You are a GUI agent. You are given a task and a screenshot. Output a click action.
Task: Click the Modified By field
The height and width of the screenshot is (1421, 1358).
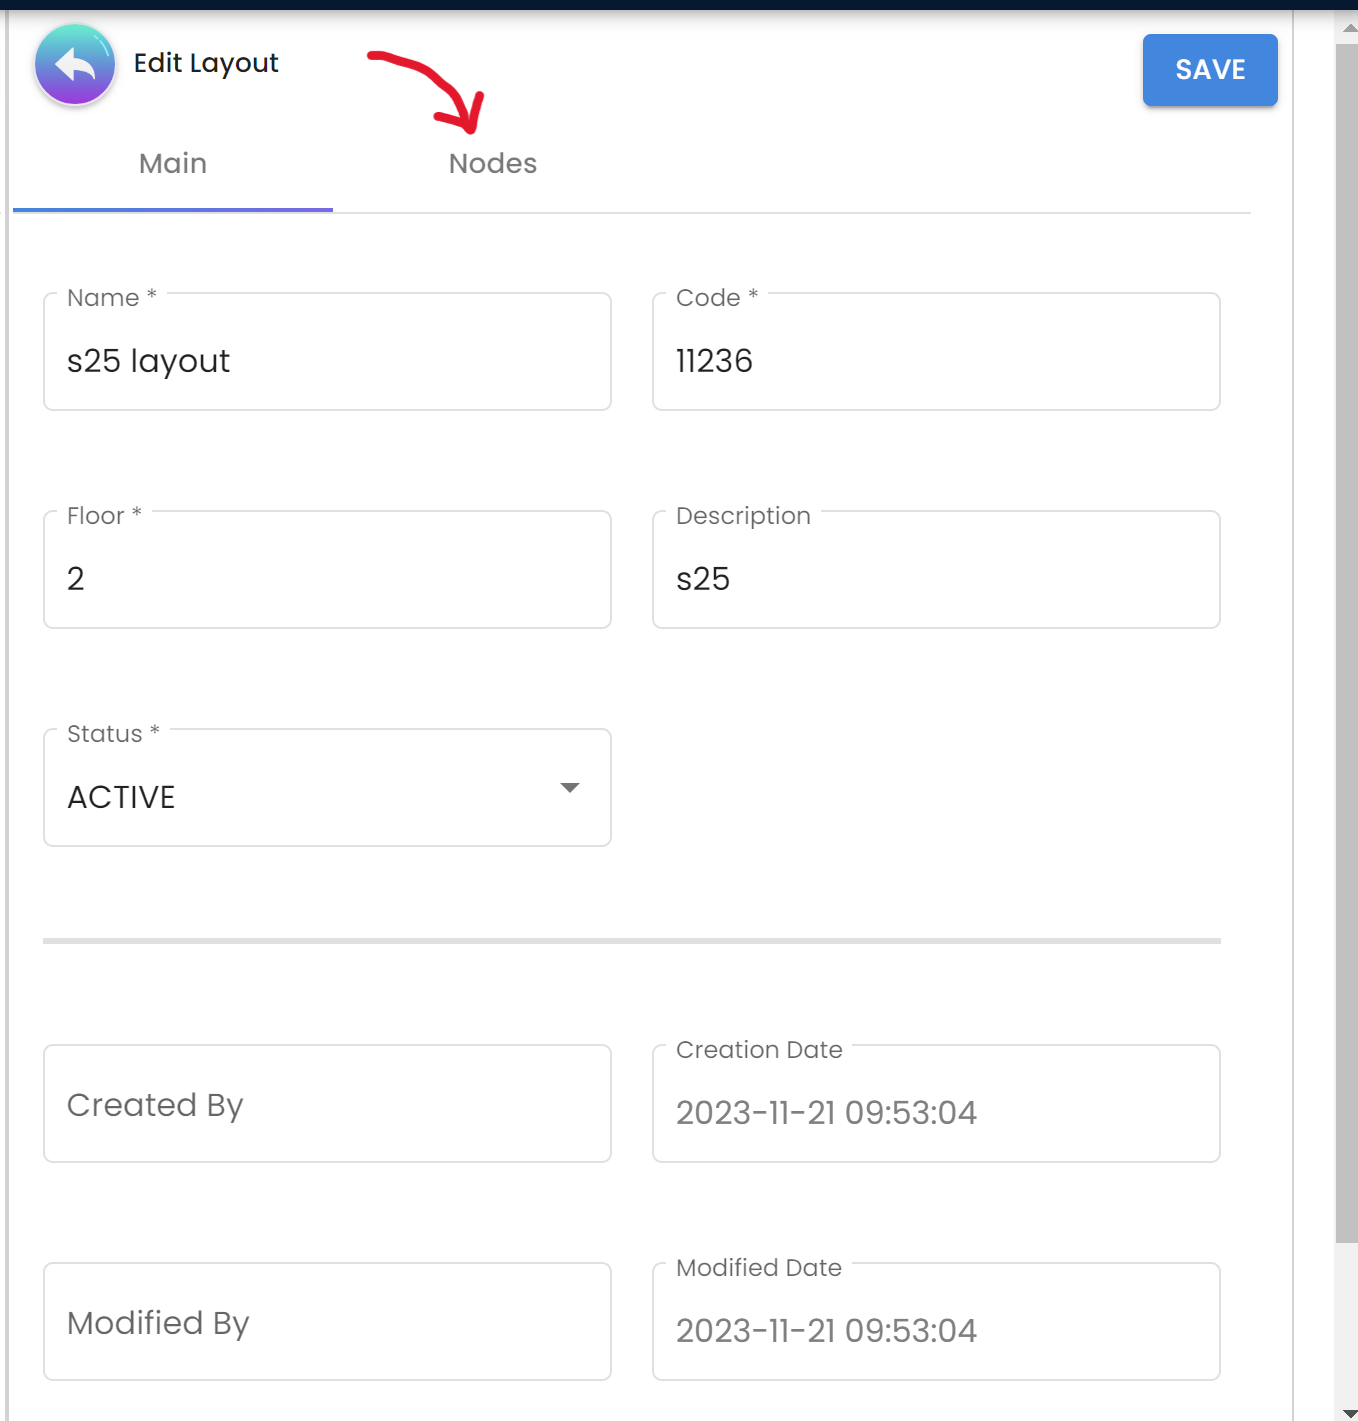pos(327,1323)
